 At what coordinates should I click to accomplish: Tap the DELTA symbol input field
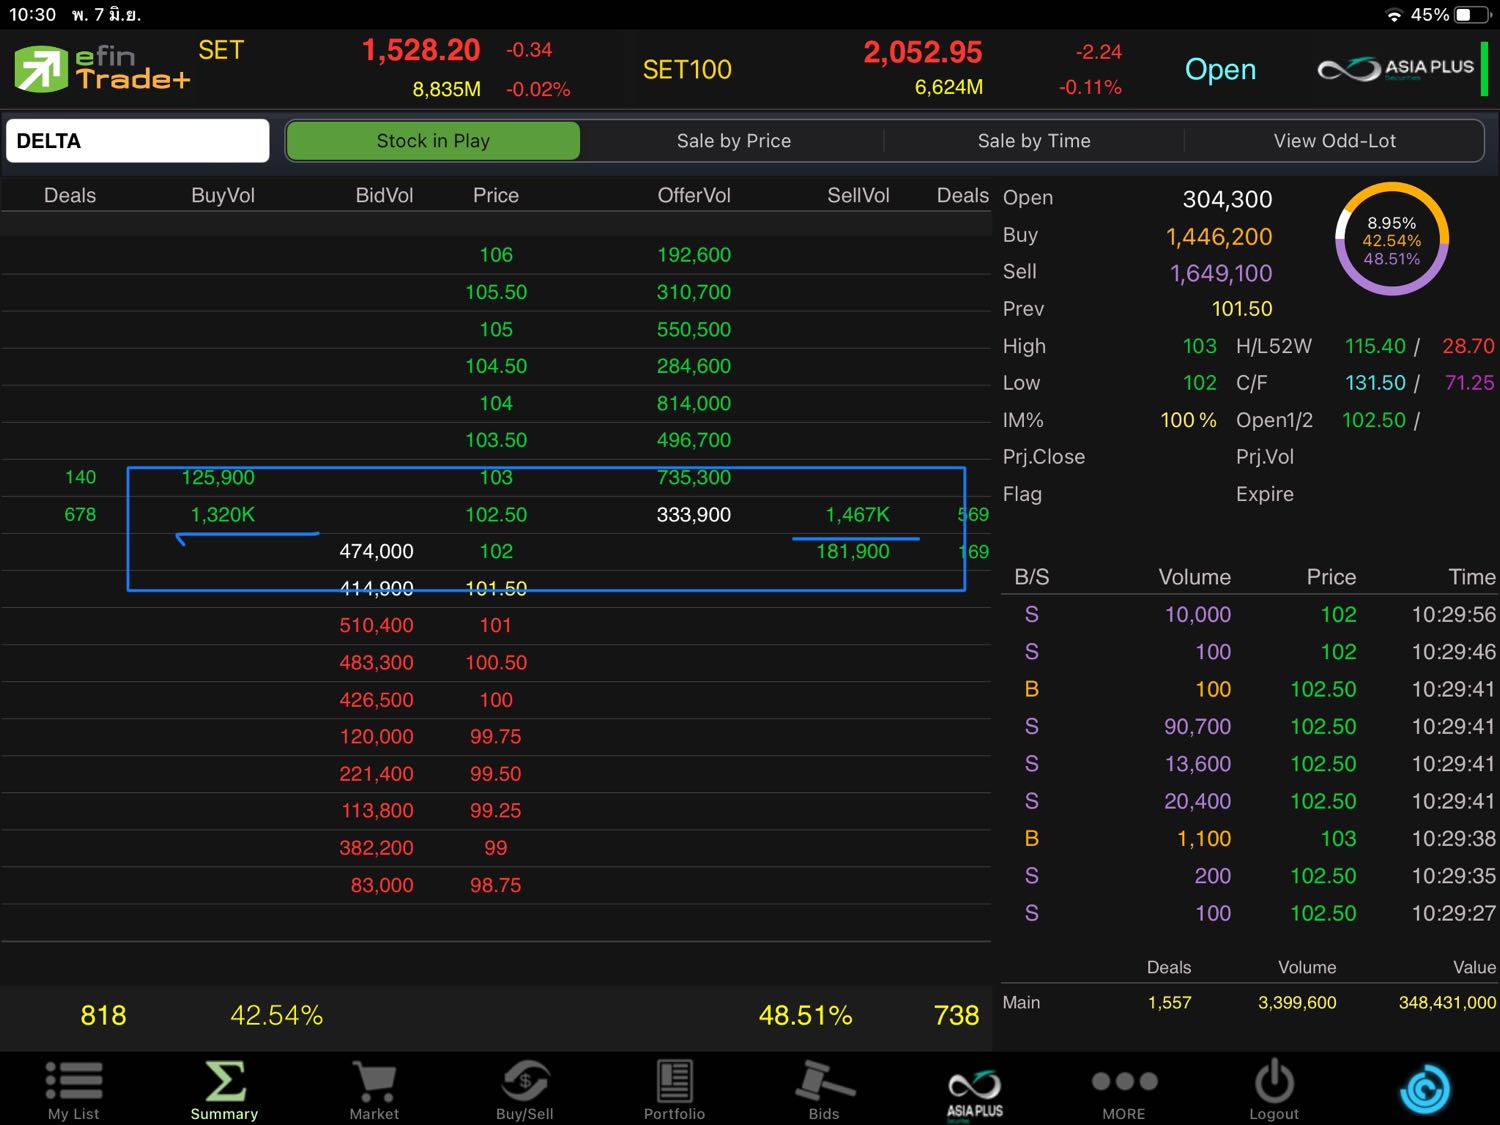pyautogui.click(x=138, y=141)
